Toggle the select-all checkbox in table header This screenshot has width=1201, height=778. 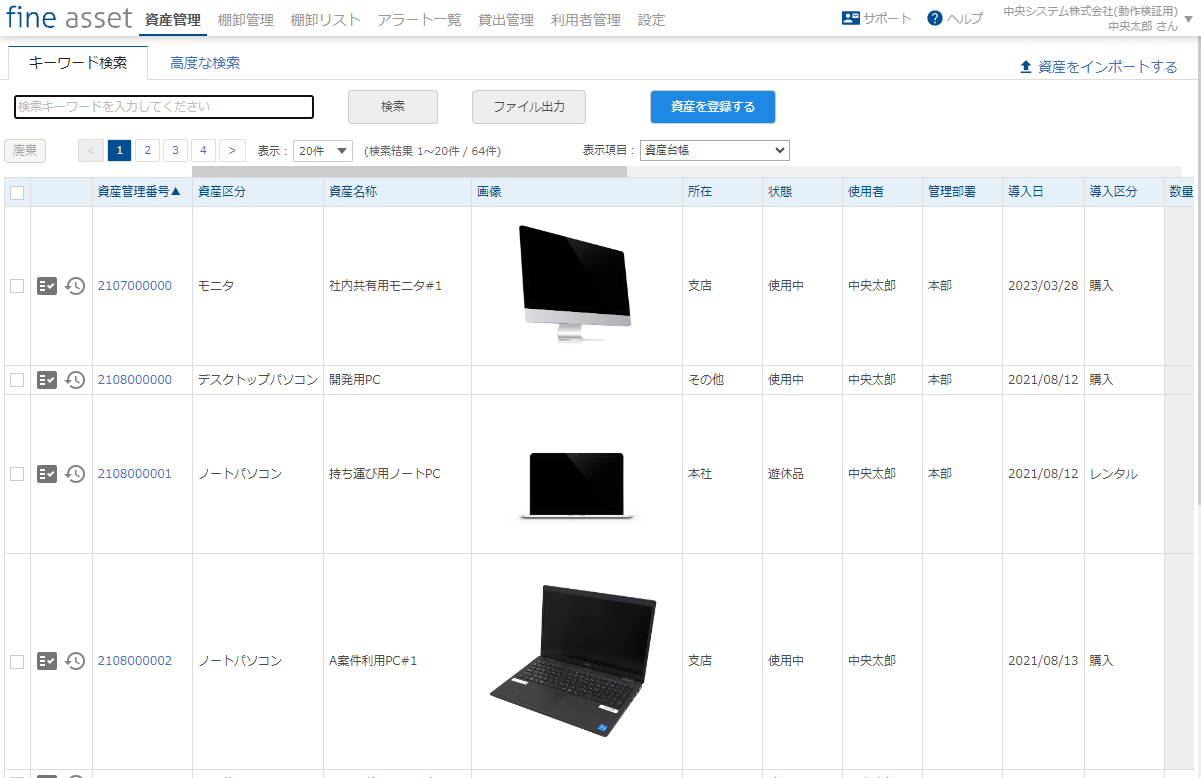pos(16,191)
